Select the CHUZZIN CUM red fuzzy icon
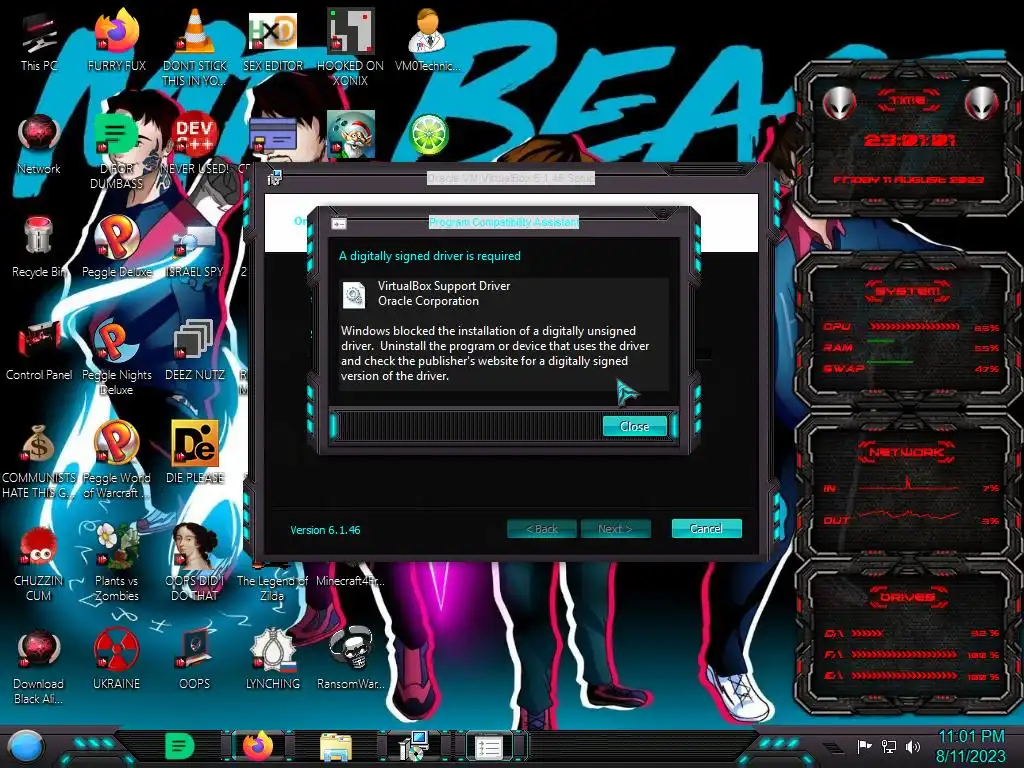1024x768 pixels. pos(39,564)
